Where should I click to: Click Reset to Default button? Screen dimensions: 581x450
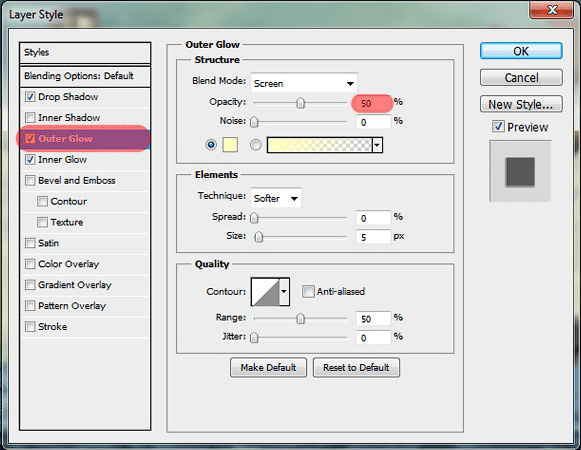pyautogui.click(x=356, y=368)
